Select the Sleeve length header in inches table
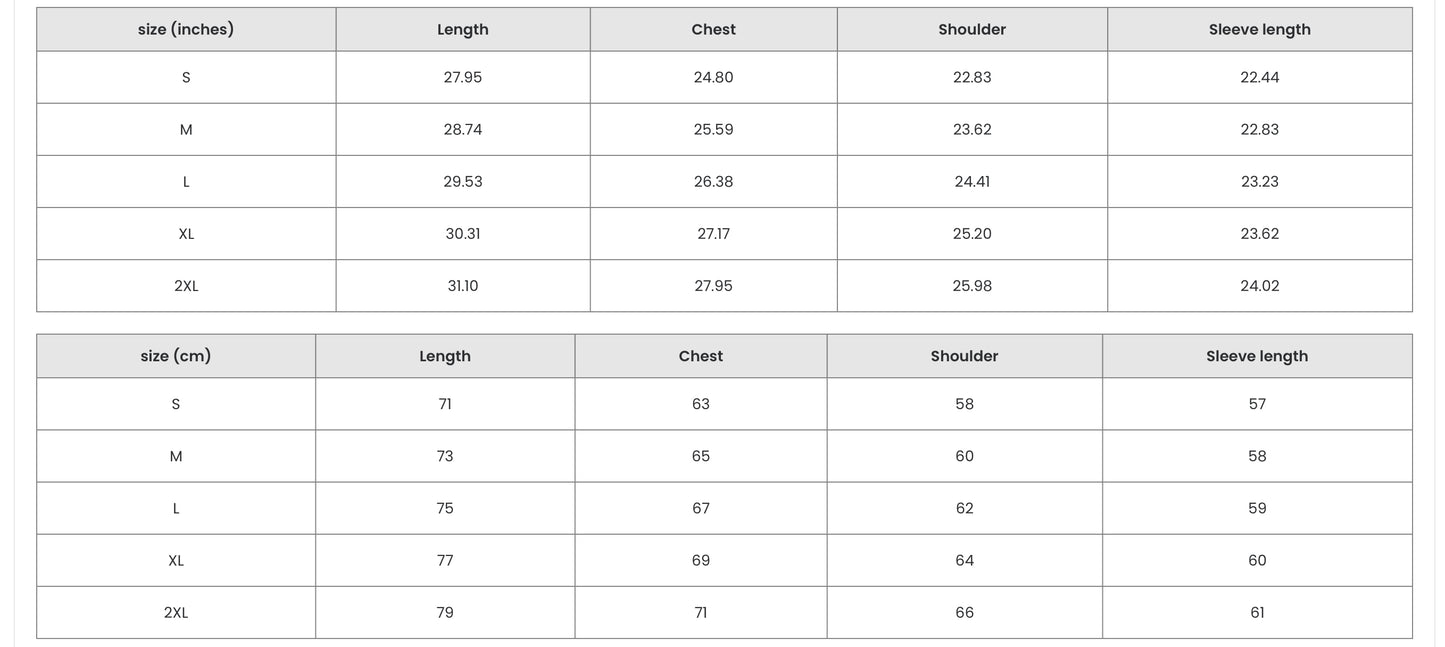Image resolution: width=1445 pixels, height=647 pixels. 1259,30
